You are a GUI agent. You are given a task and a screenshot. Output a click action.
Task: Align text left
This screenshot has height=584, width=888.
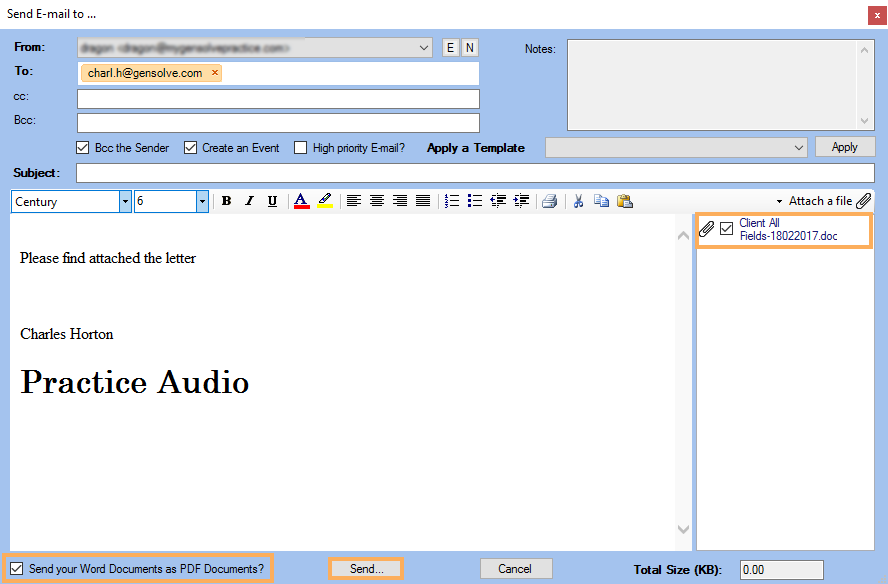(x=354, y=201)
